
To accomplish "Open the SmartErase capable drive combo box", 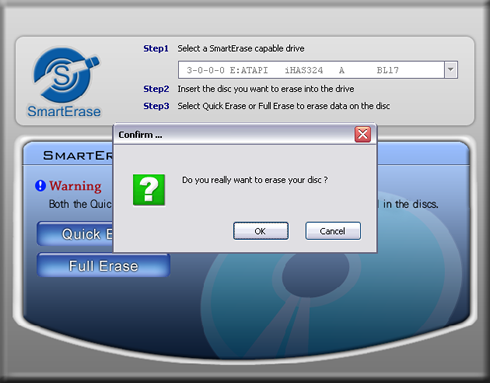I will point(318,70).
